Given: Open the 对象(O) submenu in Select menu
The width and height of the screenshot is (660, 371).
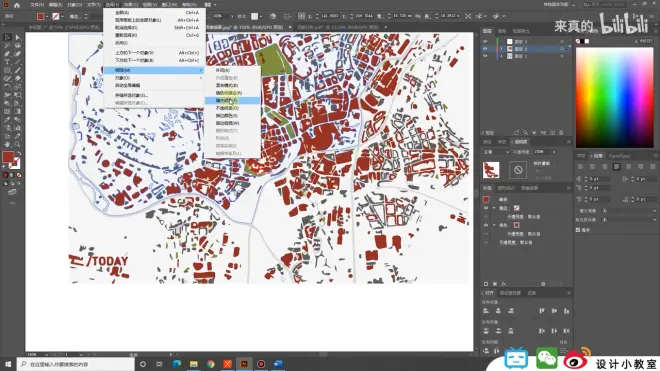Looking at the screenshot, I should pos(154,78).
